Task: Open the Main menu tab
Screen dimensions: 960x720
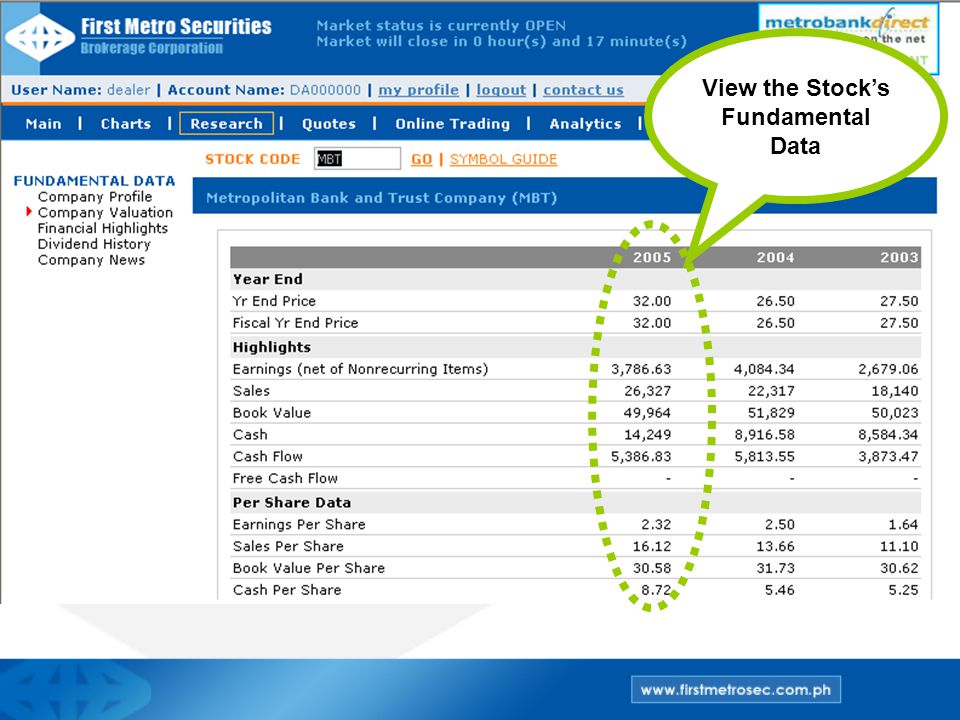Action: (43, 124)
